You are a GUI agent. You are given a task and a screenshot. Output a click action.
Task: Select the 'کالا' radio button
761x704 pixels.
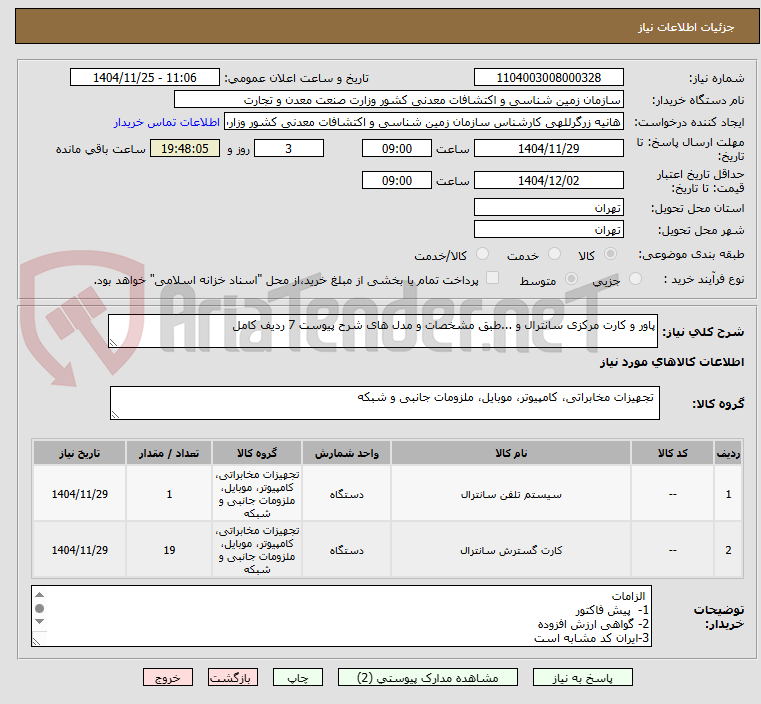[x=610, y=254]
